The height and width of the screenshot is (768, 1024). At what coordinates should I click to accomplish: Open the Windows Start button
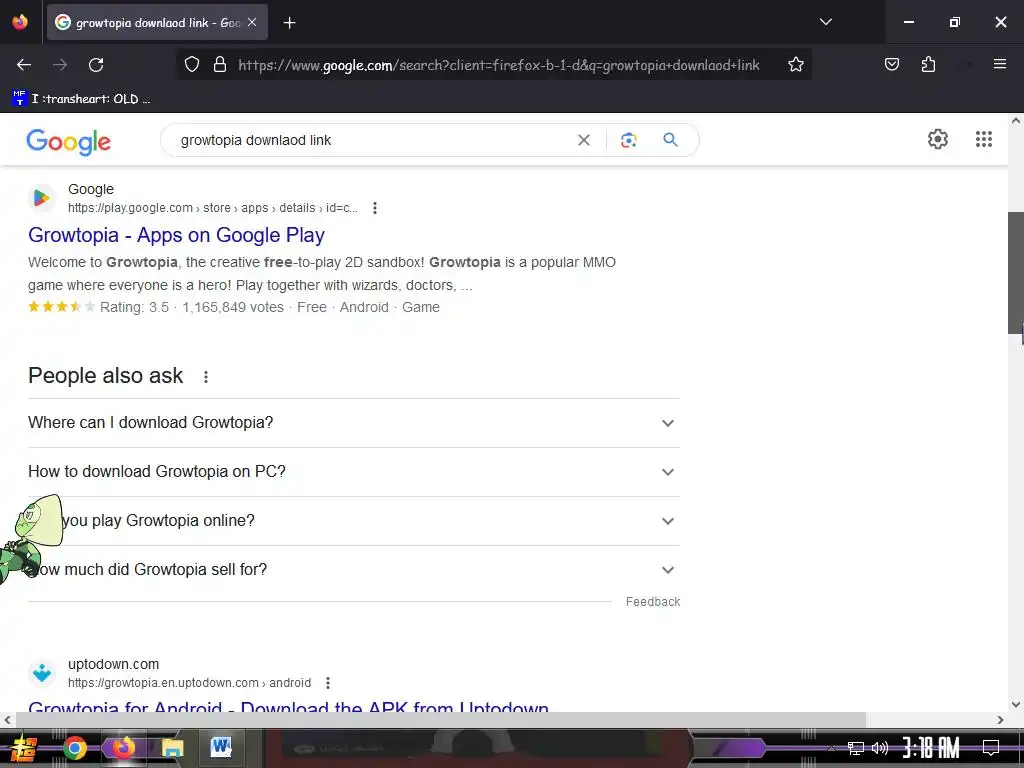click(24, 748)
